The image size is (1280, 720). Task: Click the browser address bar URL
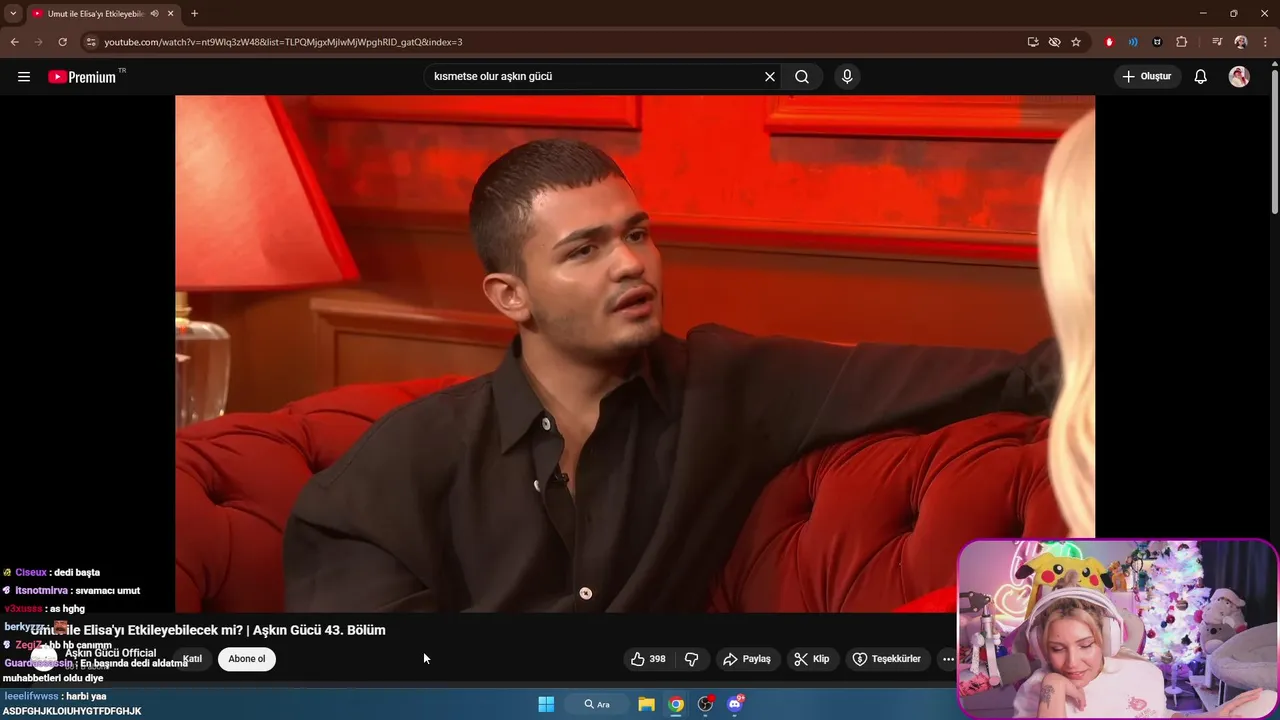coord(283,42)
